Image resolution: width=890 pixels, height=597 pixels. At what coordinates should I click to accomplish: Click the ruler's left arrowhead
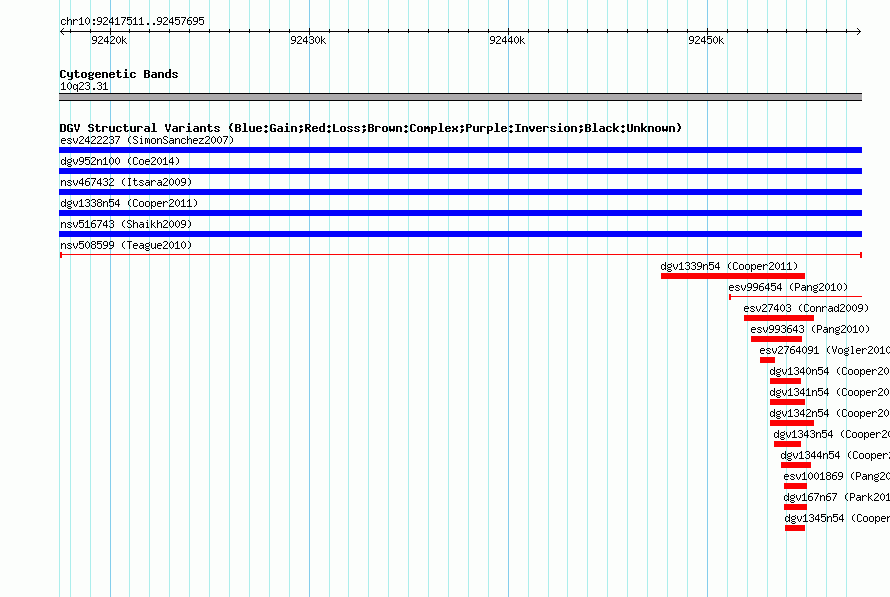pos(62,31)
